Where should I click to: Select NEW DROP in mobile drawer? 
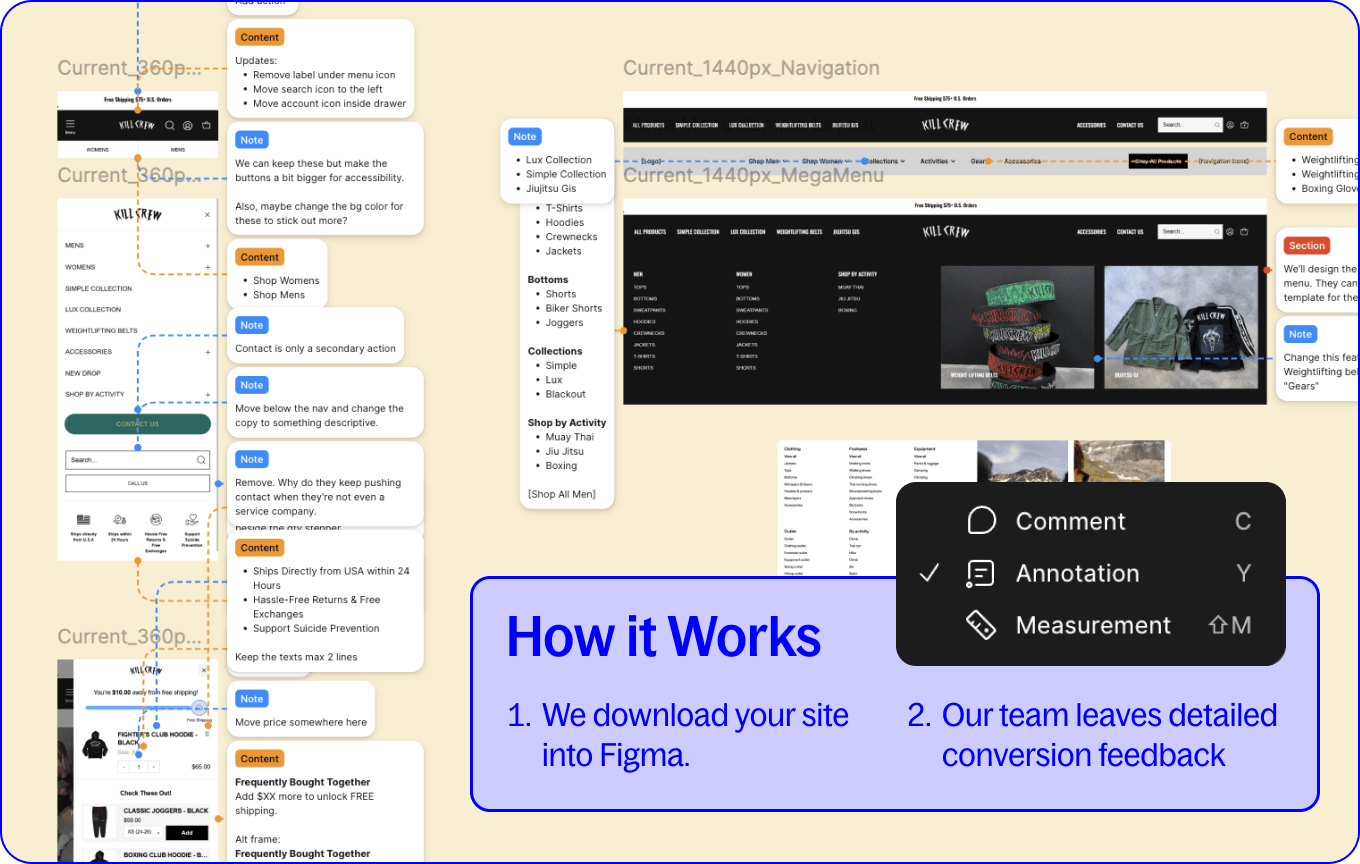point(83,373)
